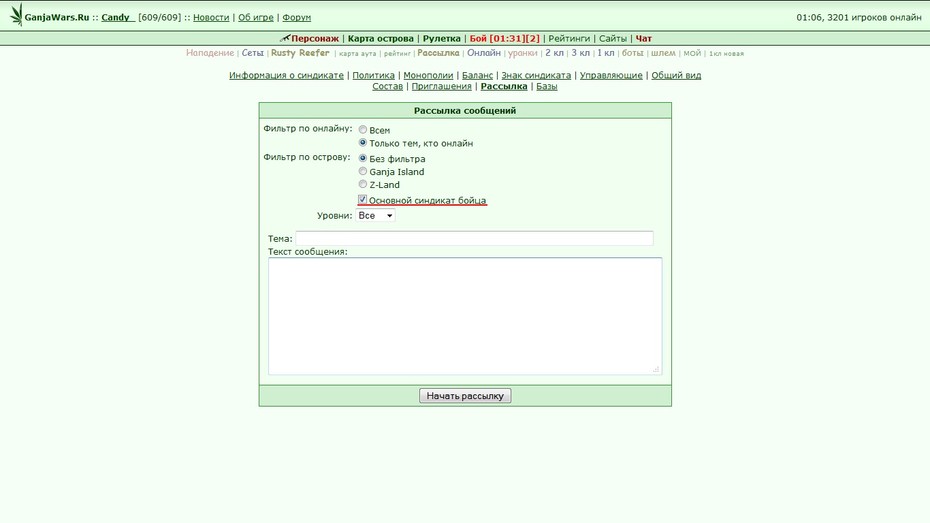Grab the textarea resize handle corner
The height and width of the screenshot is (523, 930).
point(656,369)
